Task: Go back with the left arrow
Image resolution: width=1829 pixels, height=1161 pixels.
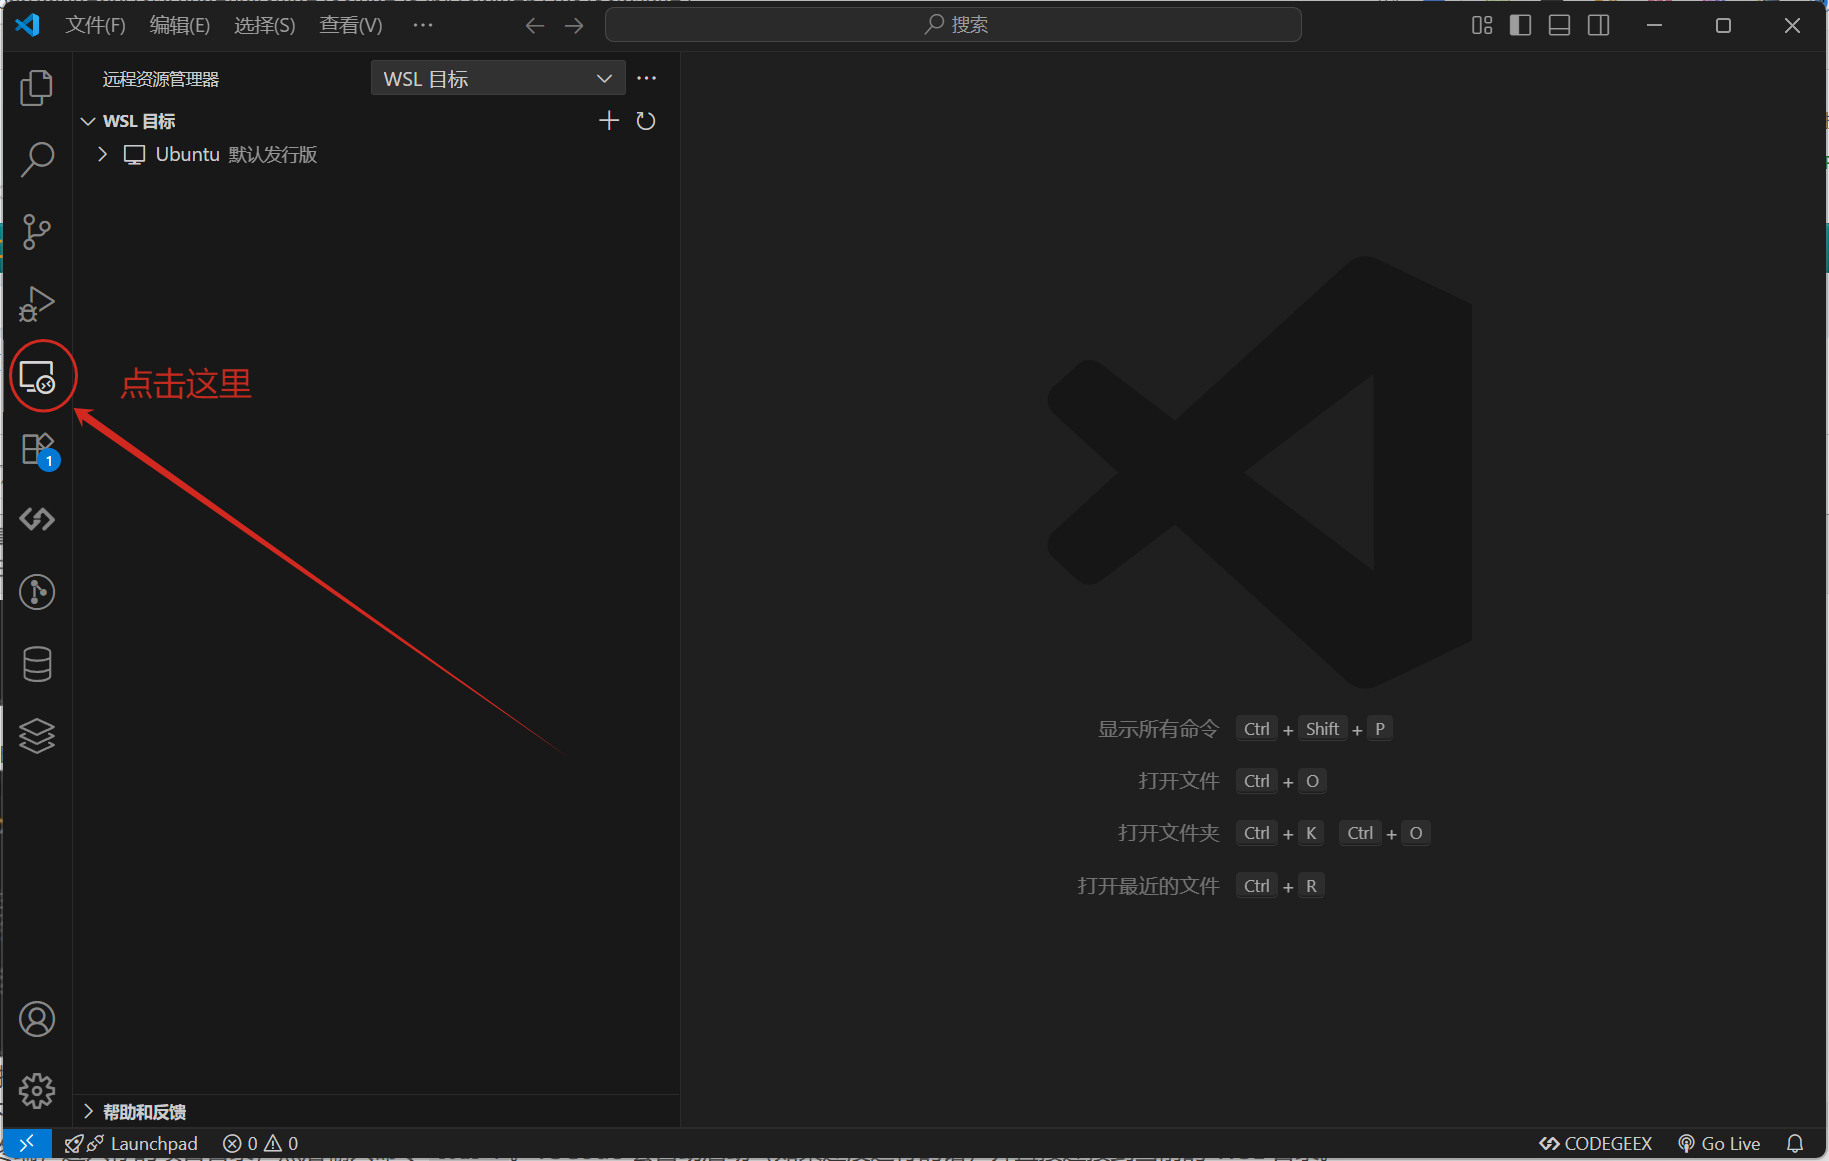Action: coord(535,26)
